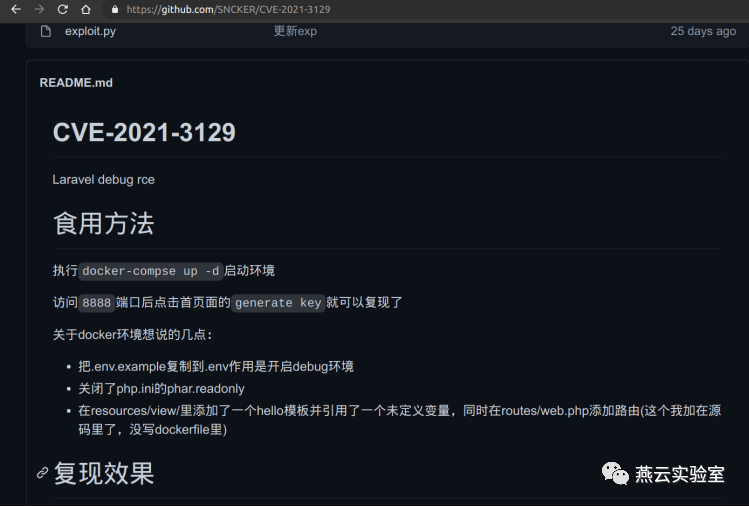Click the 25 days ago timestamp
Screen dimensions: 749x507
tap(703, 32)
